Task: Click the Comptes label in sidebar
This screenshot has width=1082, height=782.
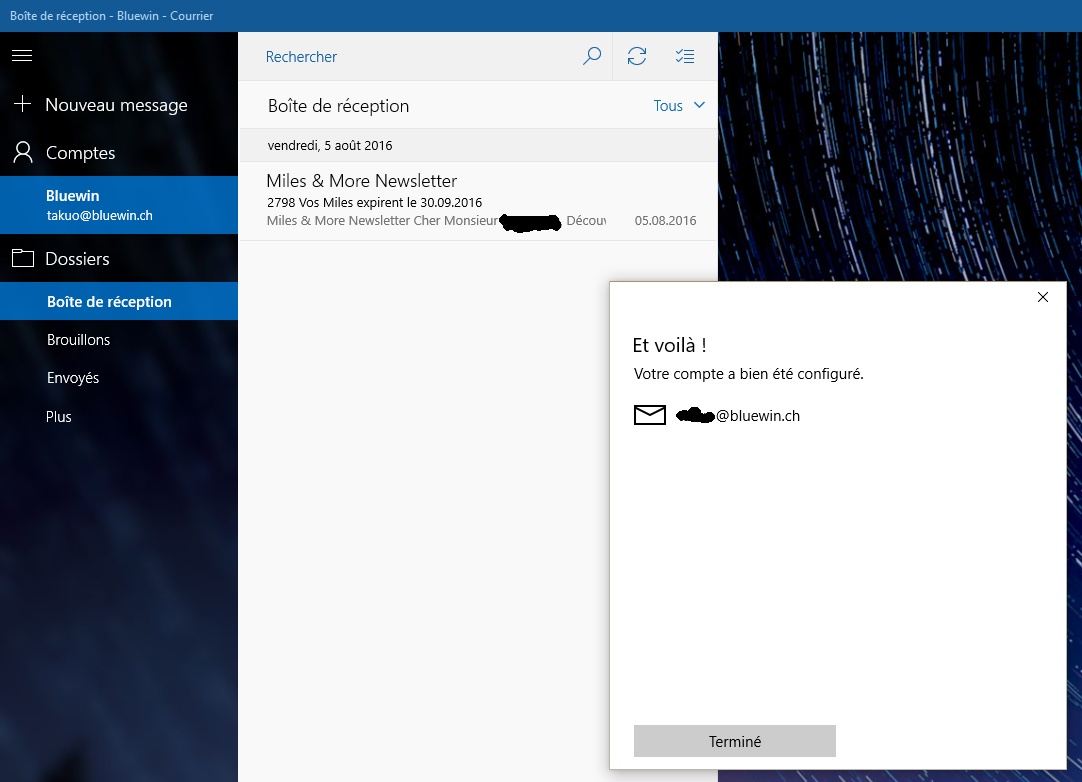Action: [80, 153]
